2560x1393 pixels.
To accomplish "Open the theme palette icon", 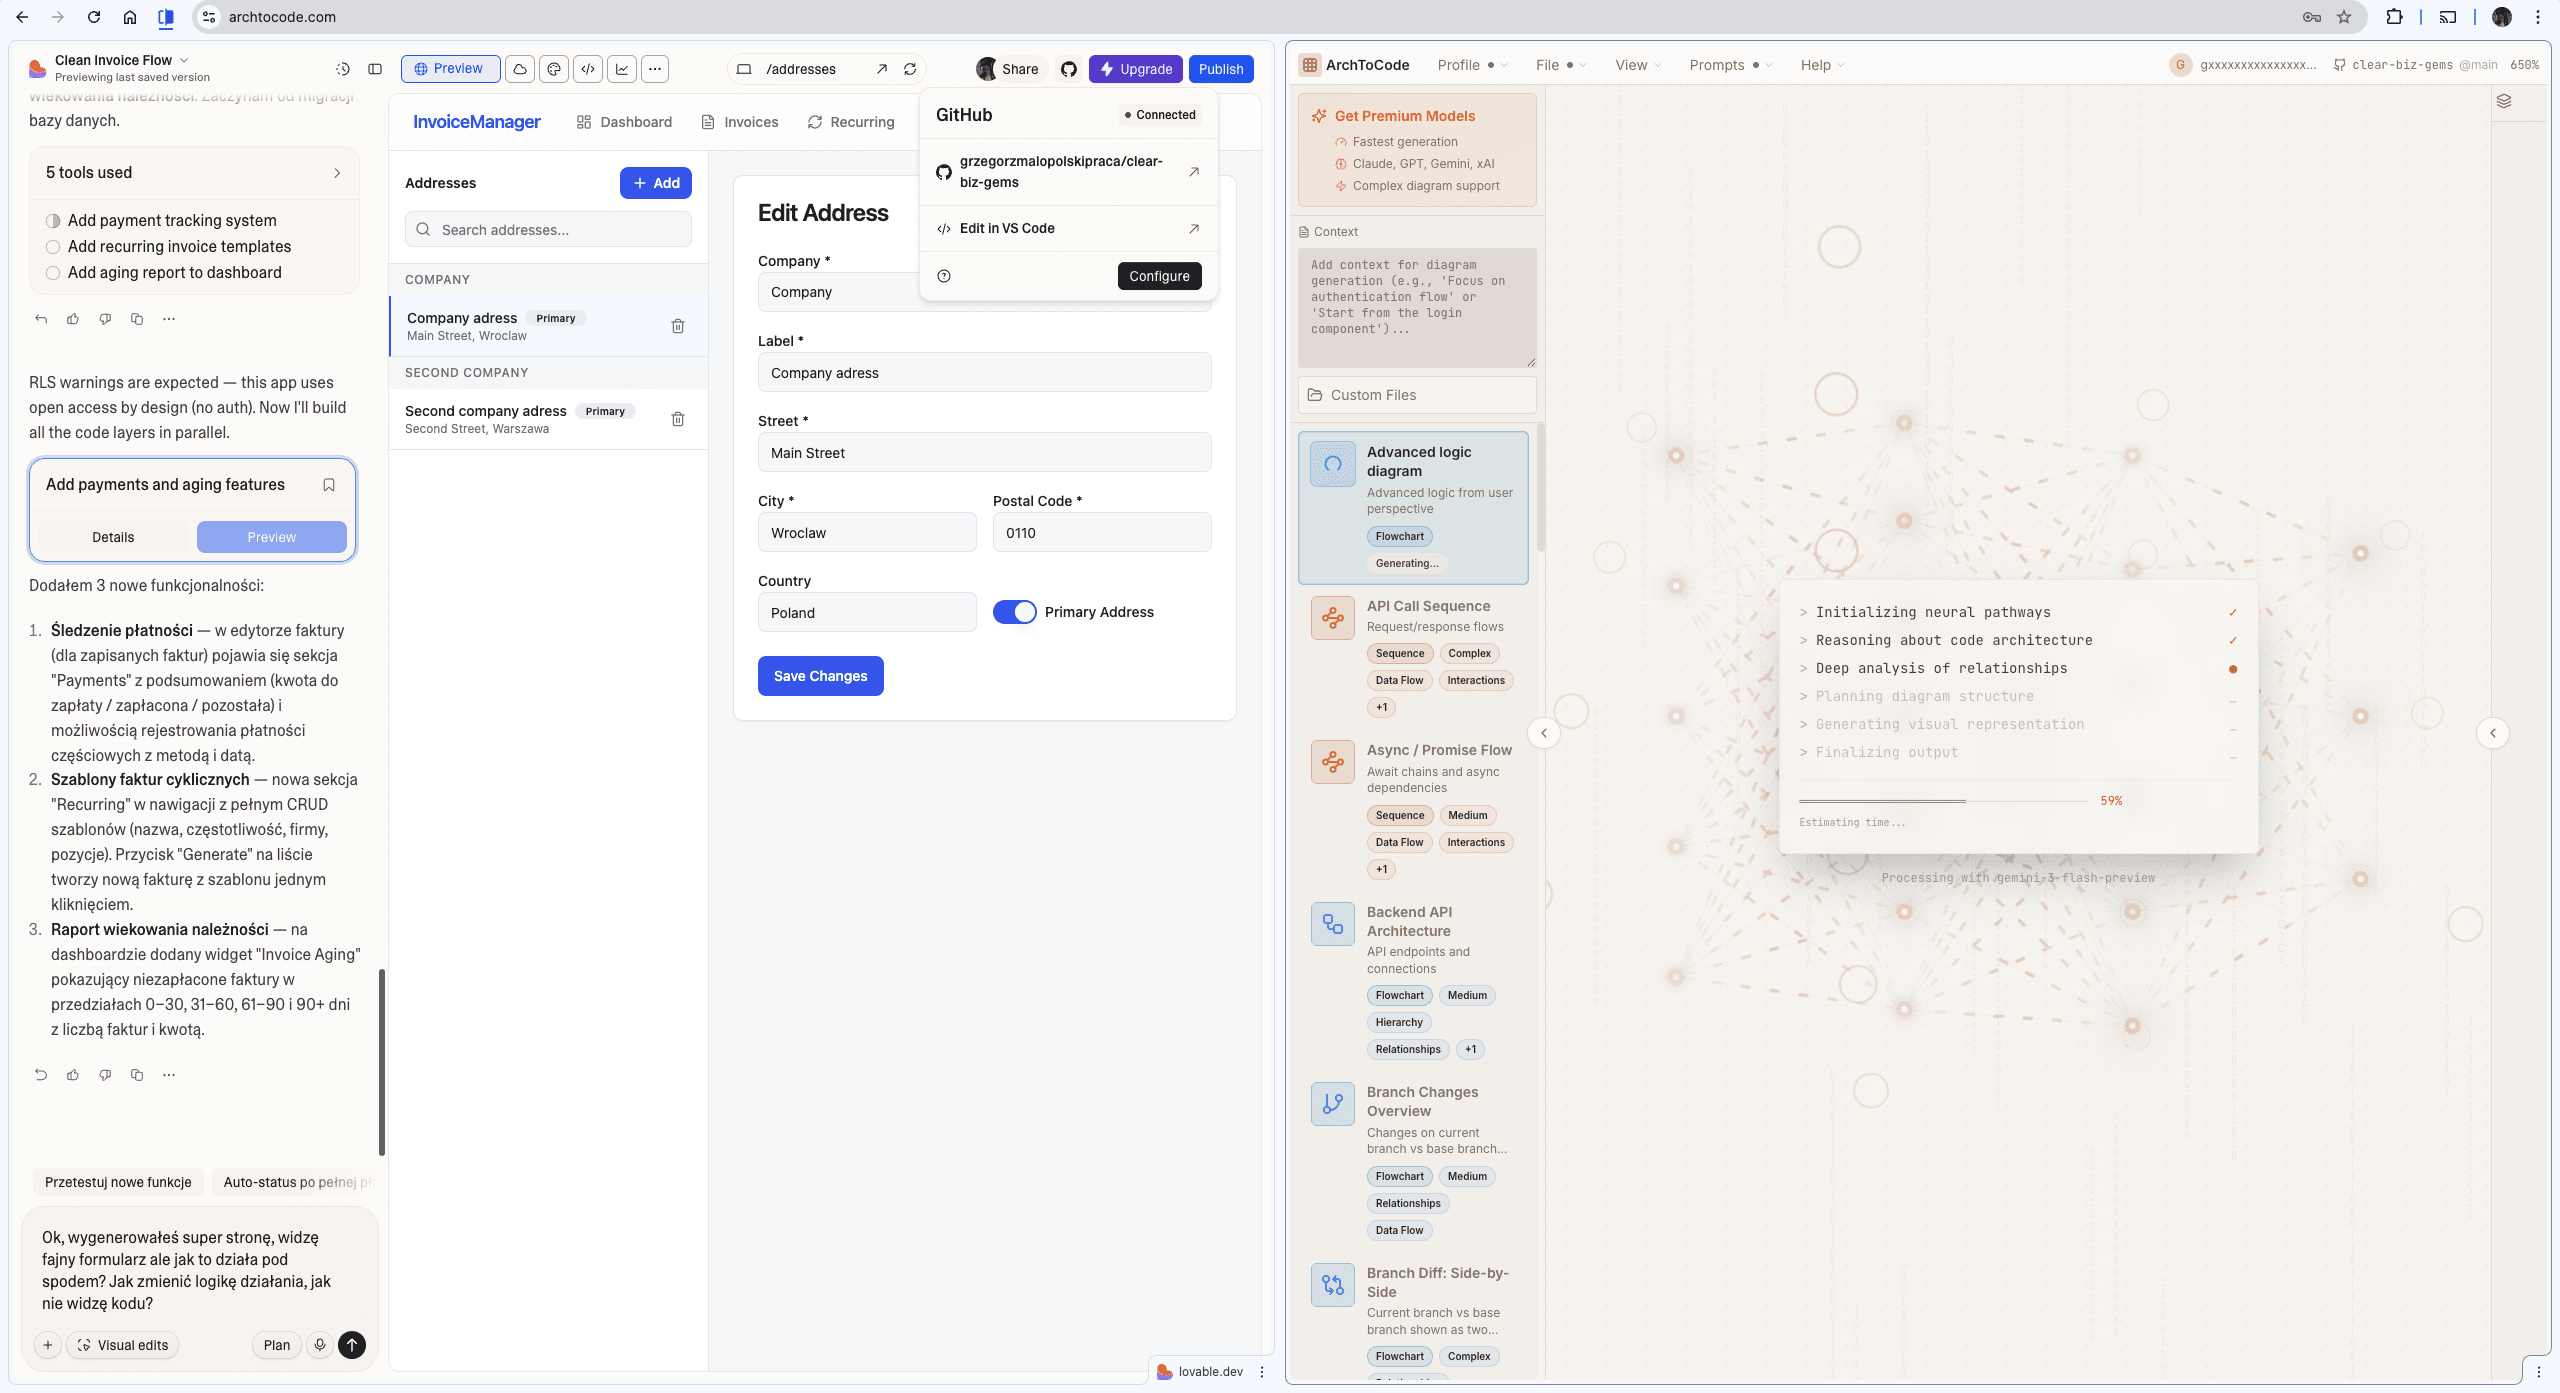I will pyautogui.click(x=554, y=69).
